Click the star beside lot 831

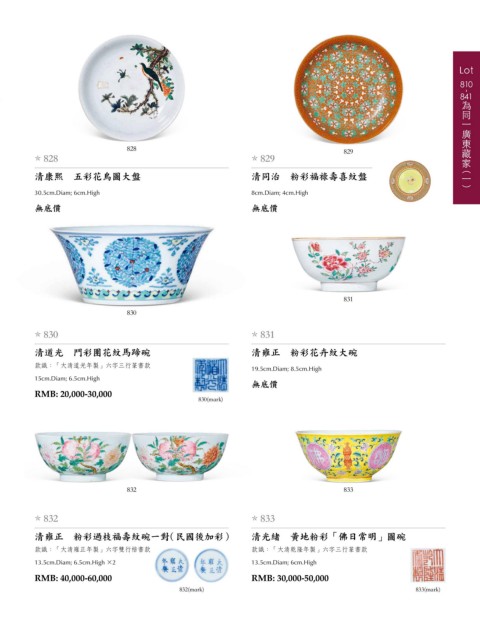pos(255,334)
